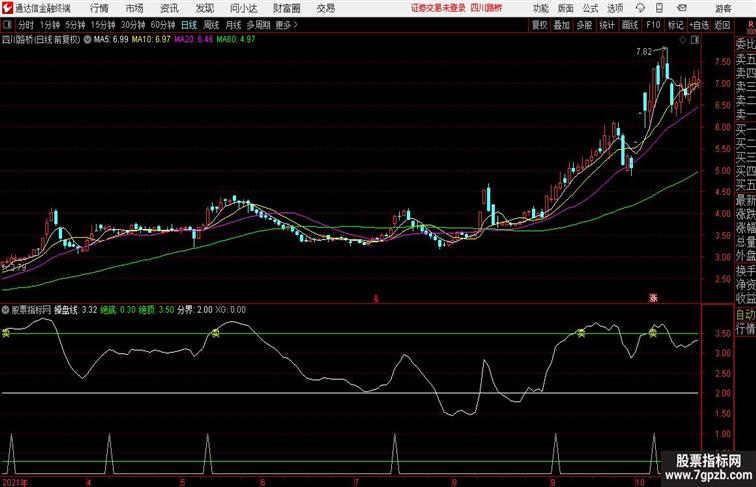Open the 问小达 menu
The image size is (756, 487).
pyautogui.click(x=243, y=8)
